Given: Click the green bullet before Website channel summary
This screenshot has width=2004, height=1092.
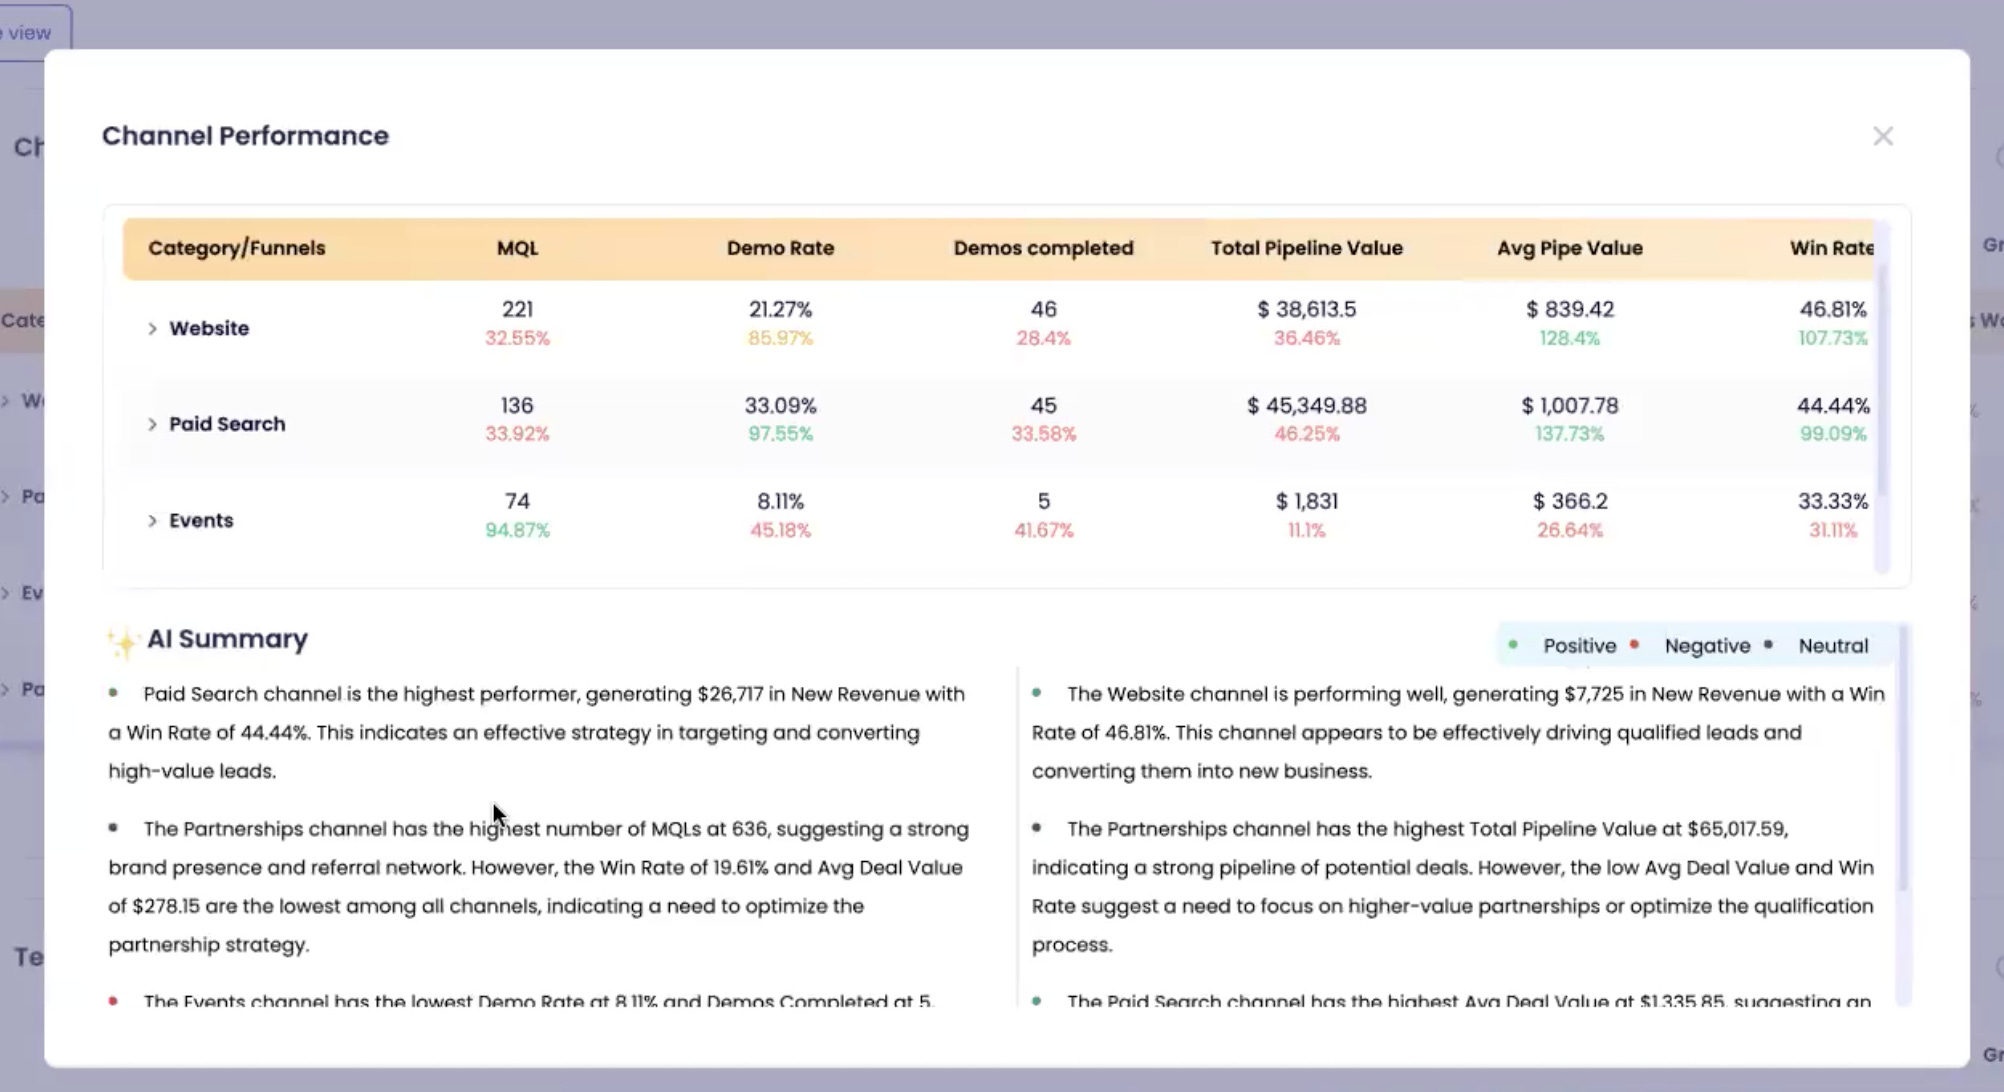Looking at the screenshot, I should coord(1037,692).
